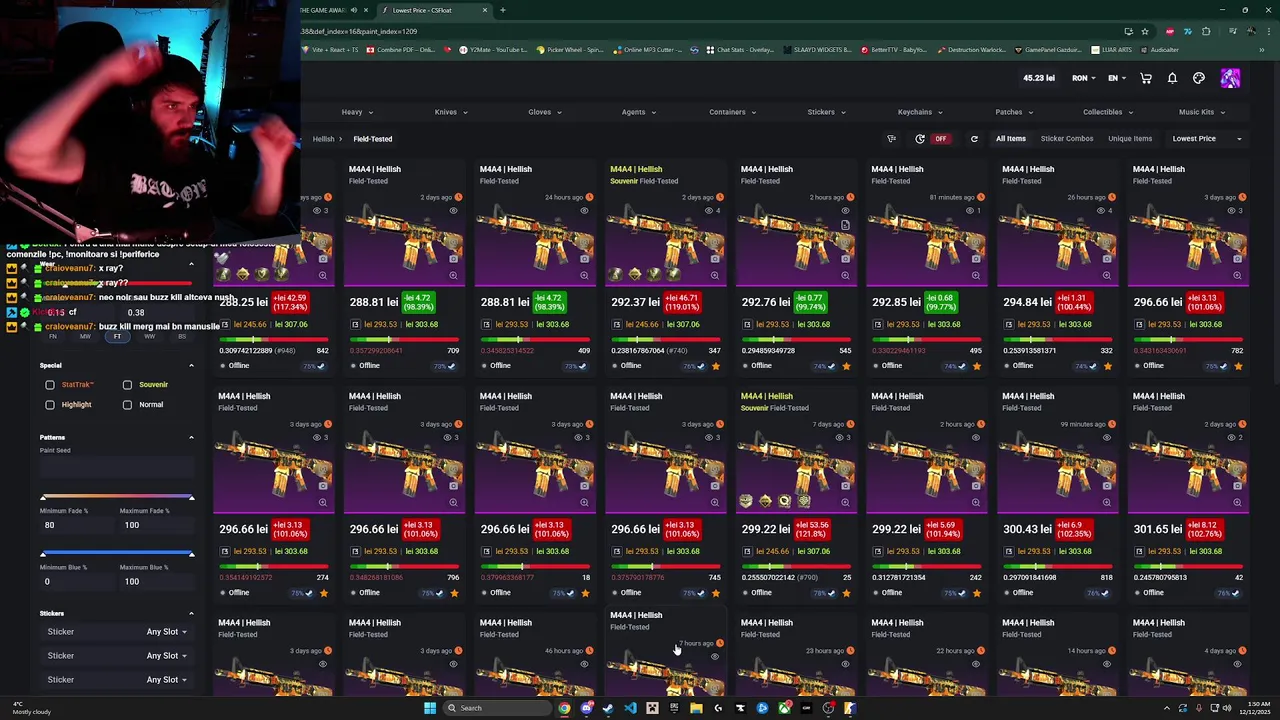Image resolution: width=1280 pixels, height=720 pixels.
Task: Bookmark this page with the star icon
Action: tap(1145, 31)
